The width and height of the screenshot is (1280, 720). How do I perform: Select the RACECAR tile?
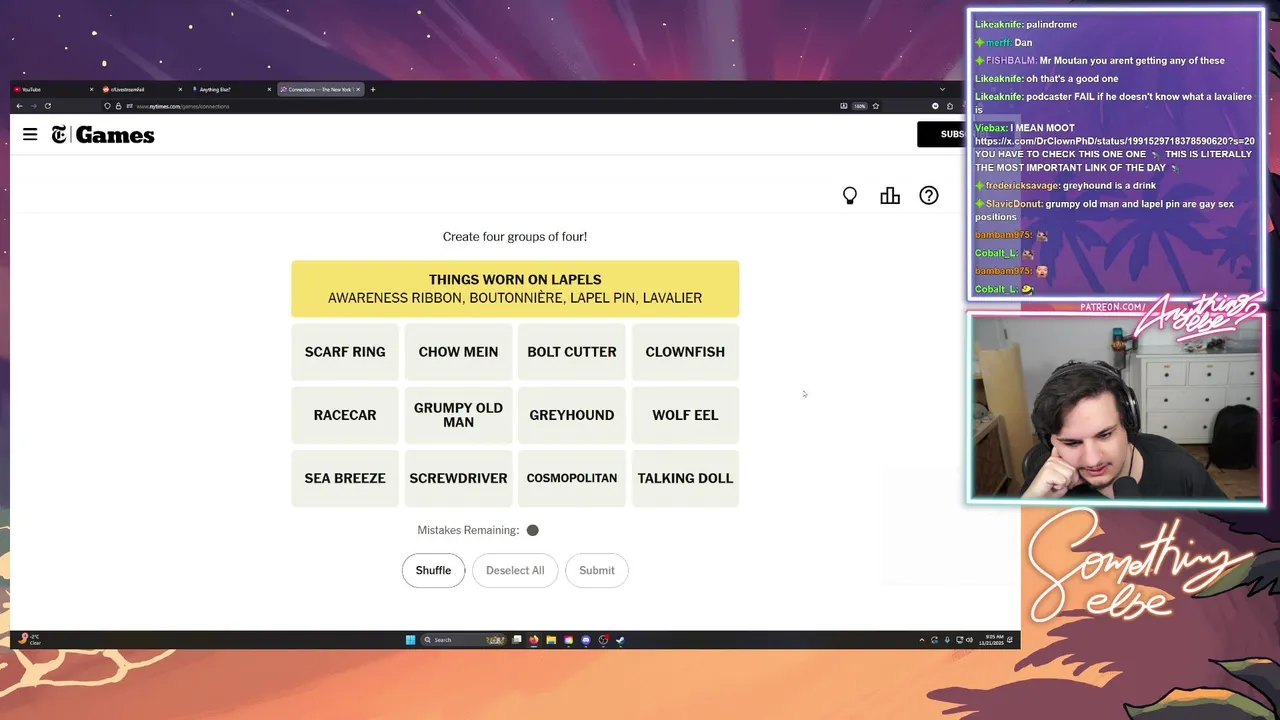tap(345, 415)
